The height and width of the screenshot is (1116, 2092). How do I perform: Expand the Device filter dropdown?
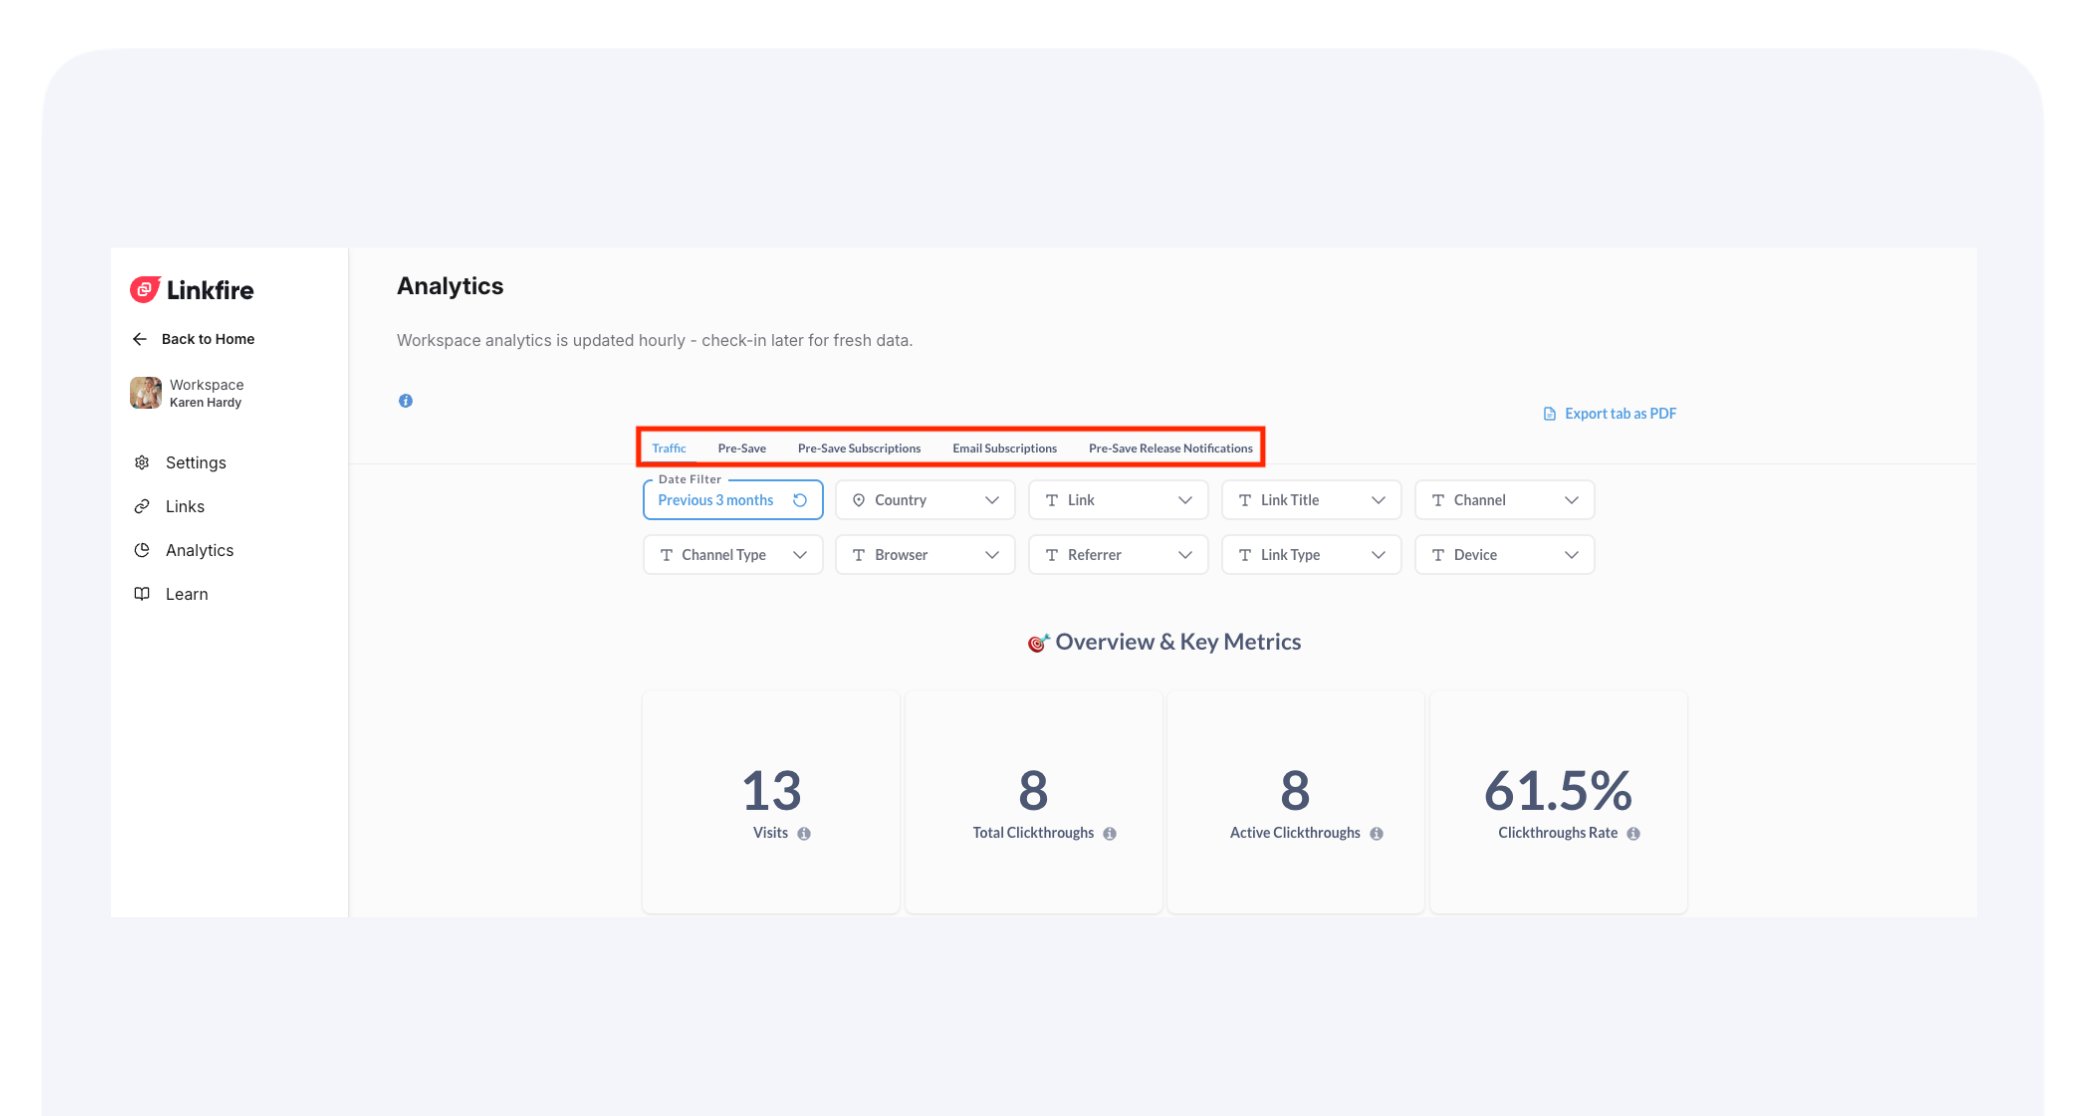click(x=1504, y=555)
